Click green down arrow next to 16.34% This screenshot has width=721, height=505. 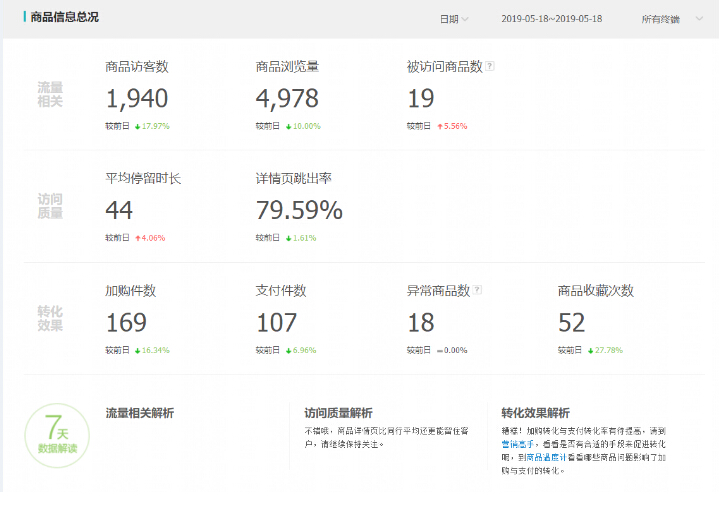(138, 351)
